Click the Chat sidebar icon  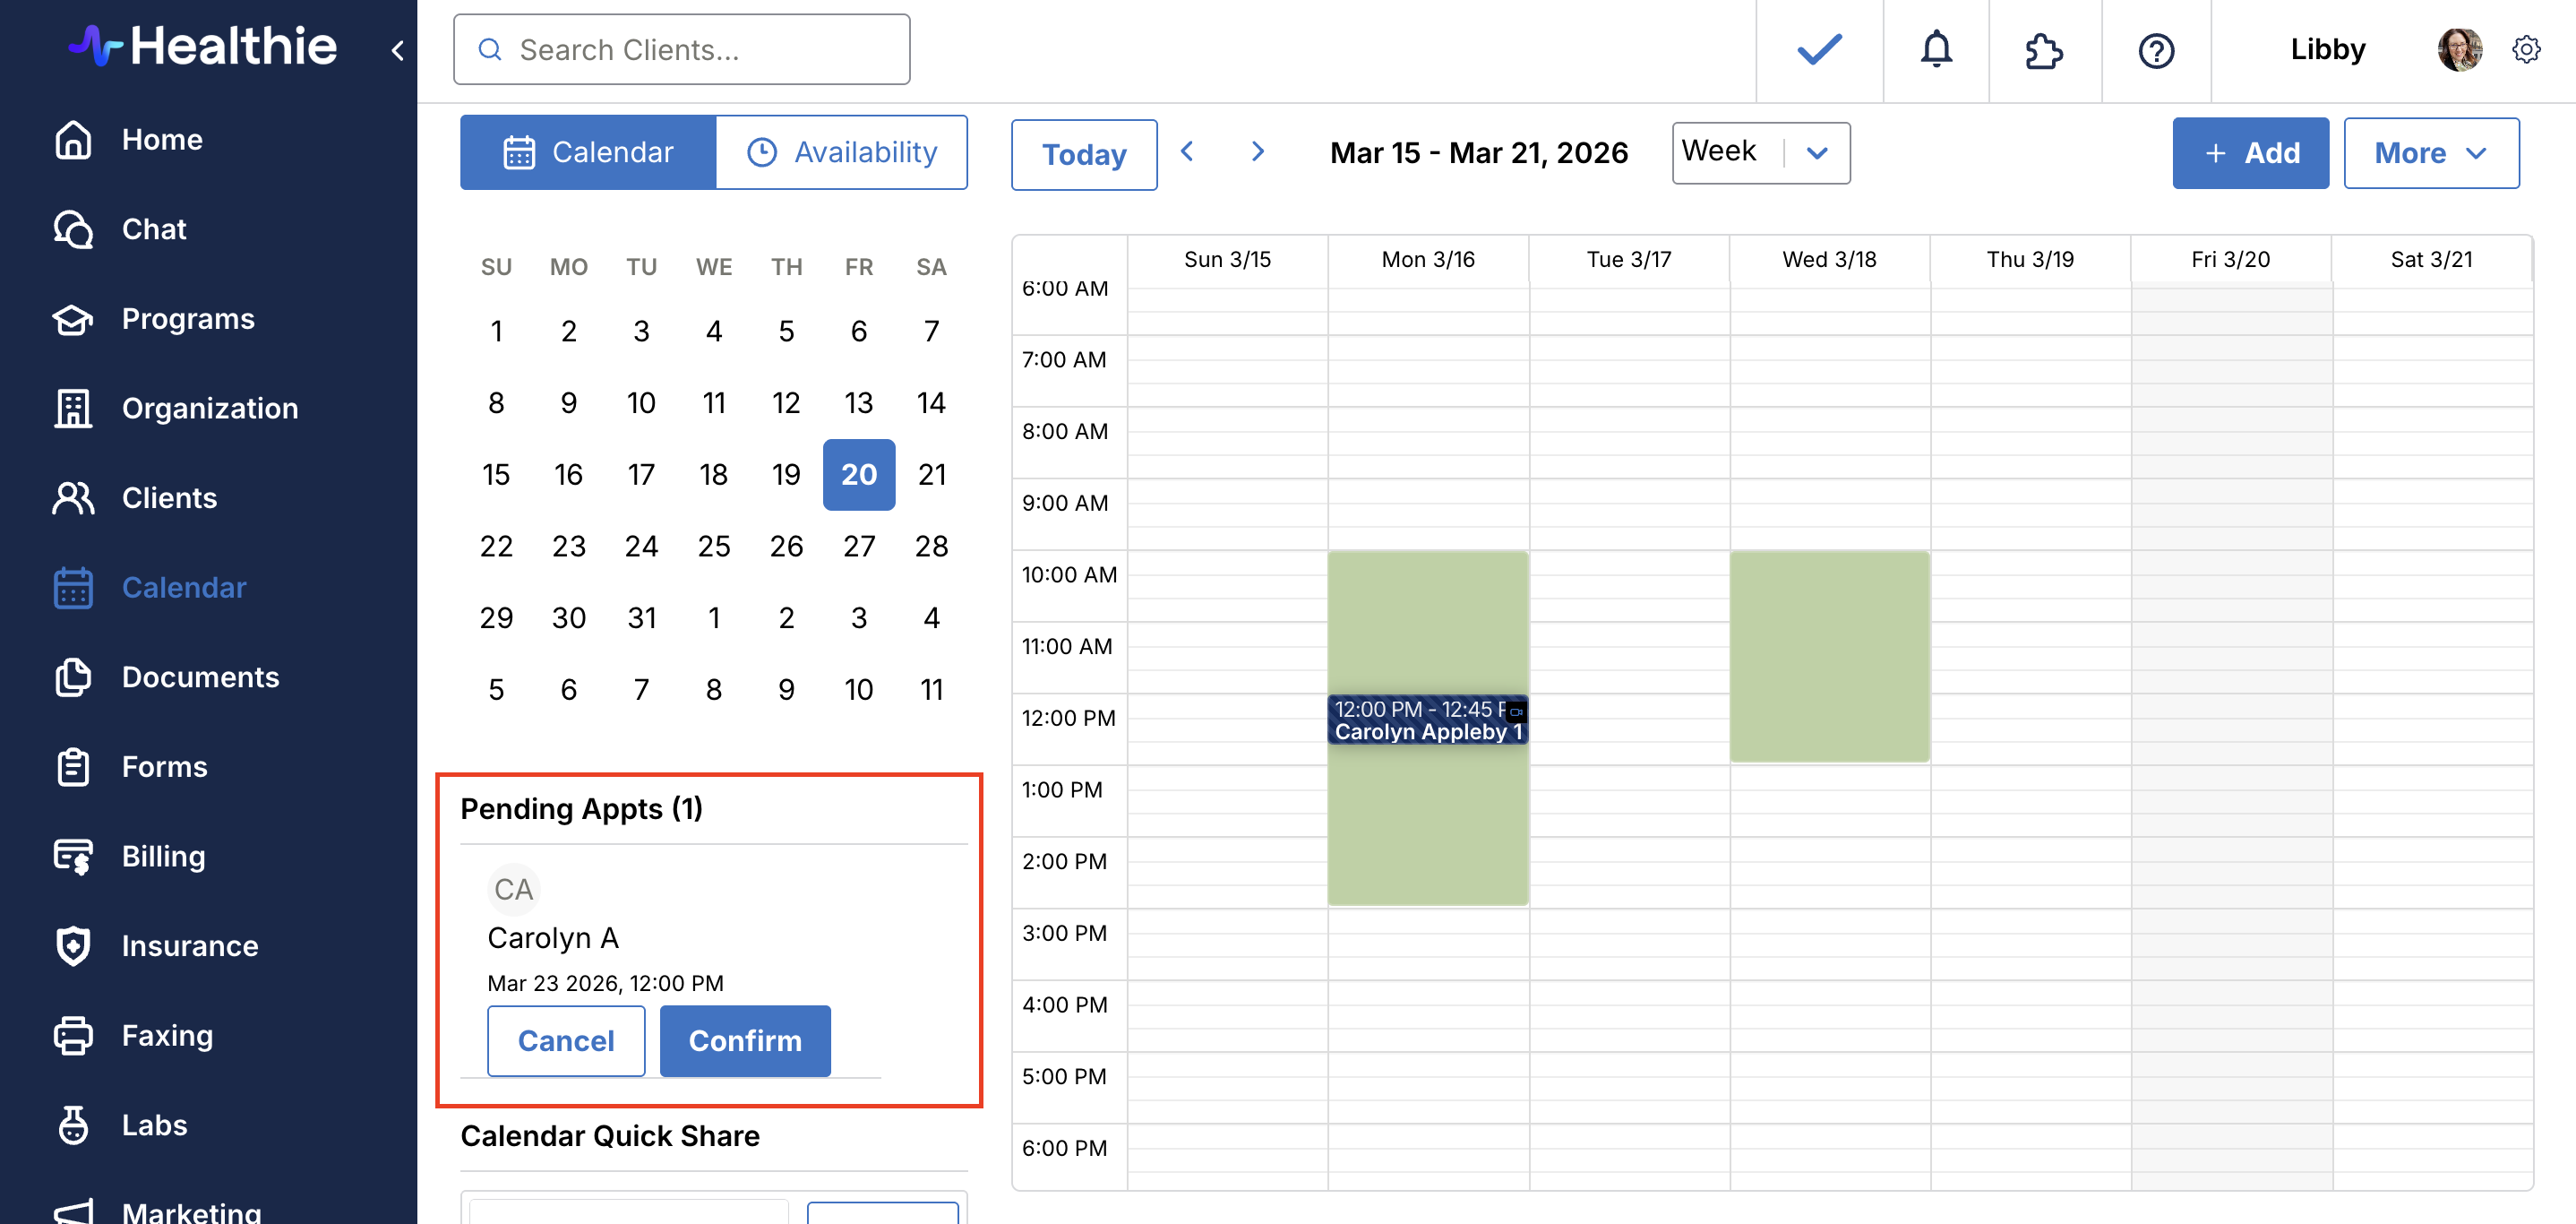click(73, 229)
